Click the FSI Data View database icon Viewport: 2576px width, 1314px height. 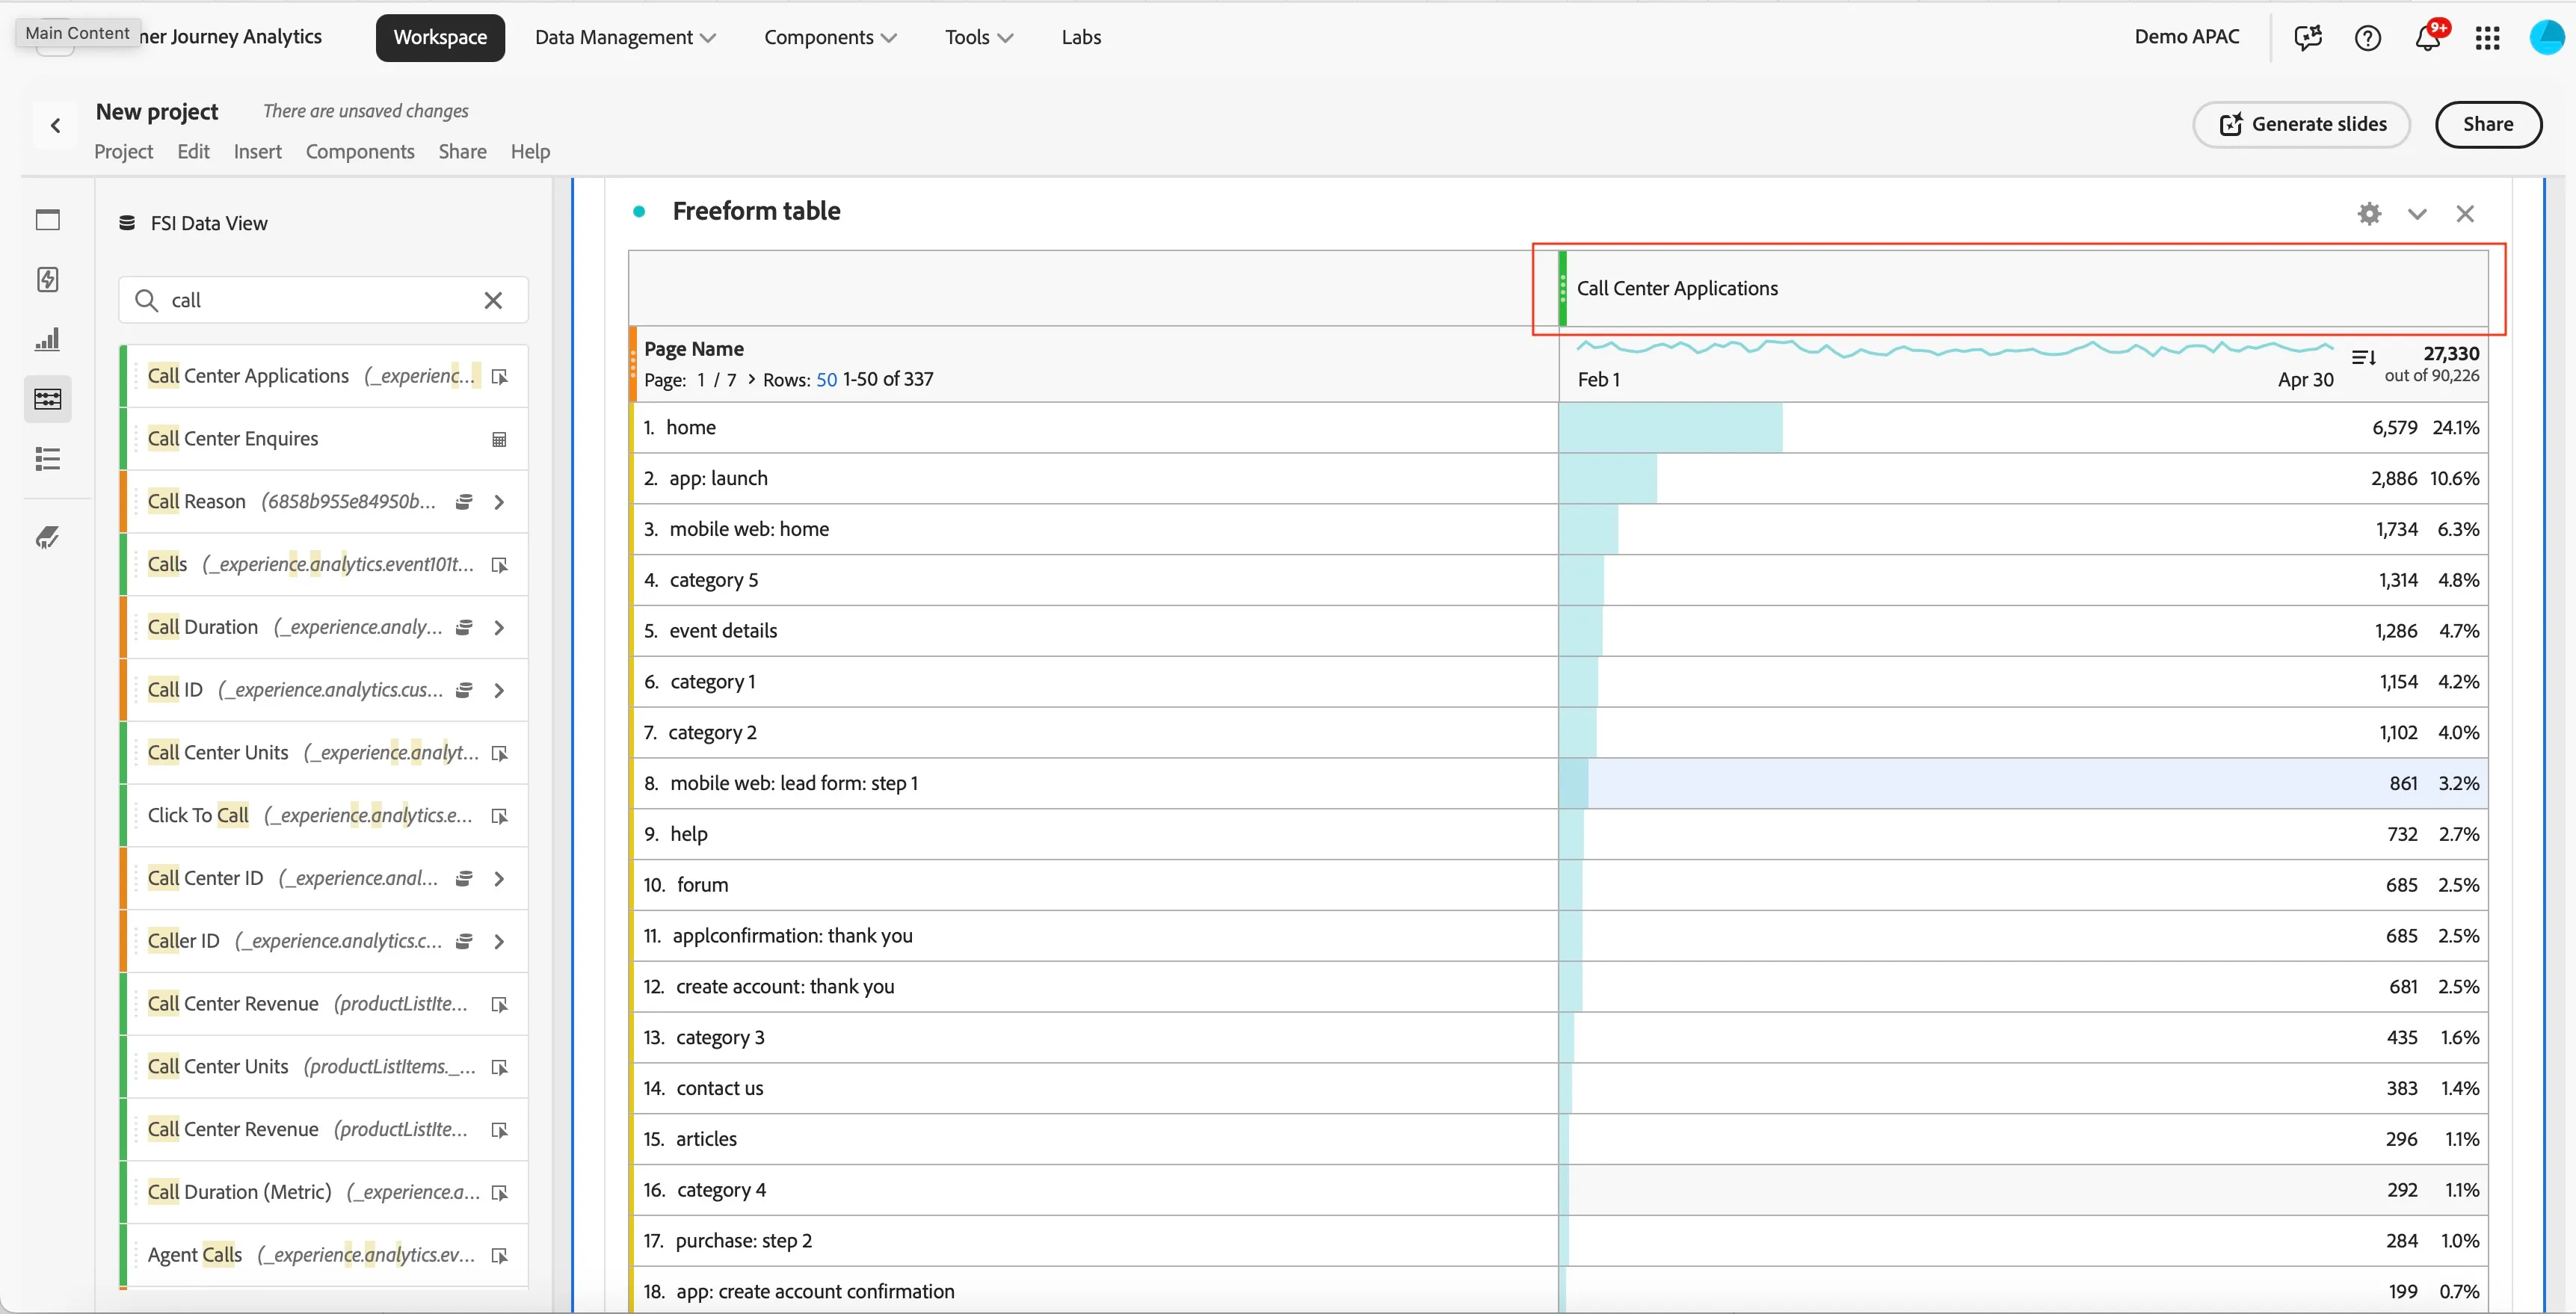(127, 223)
